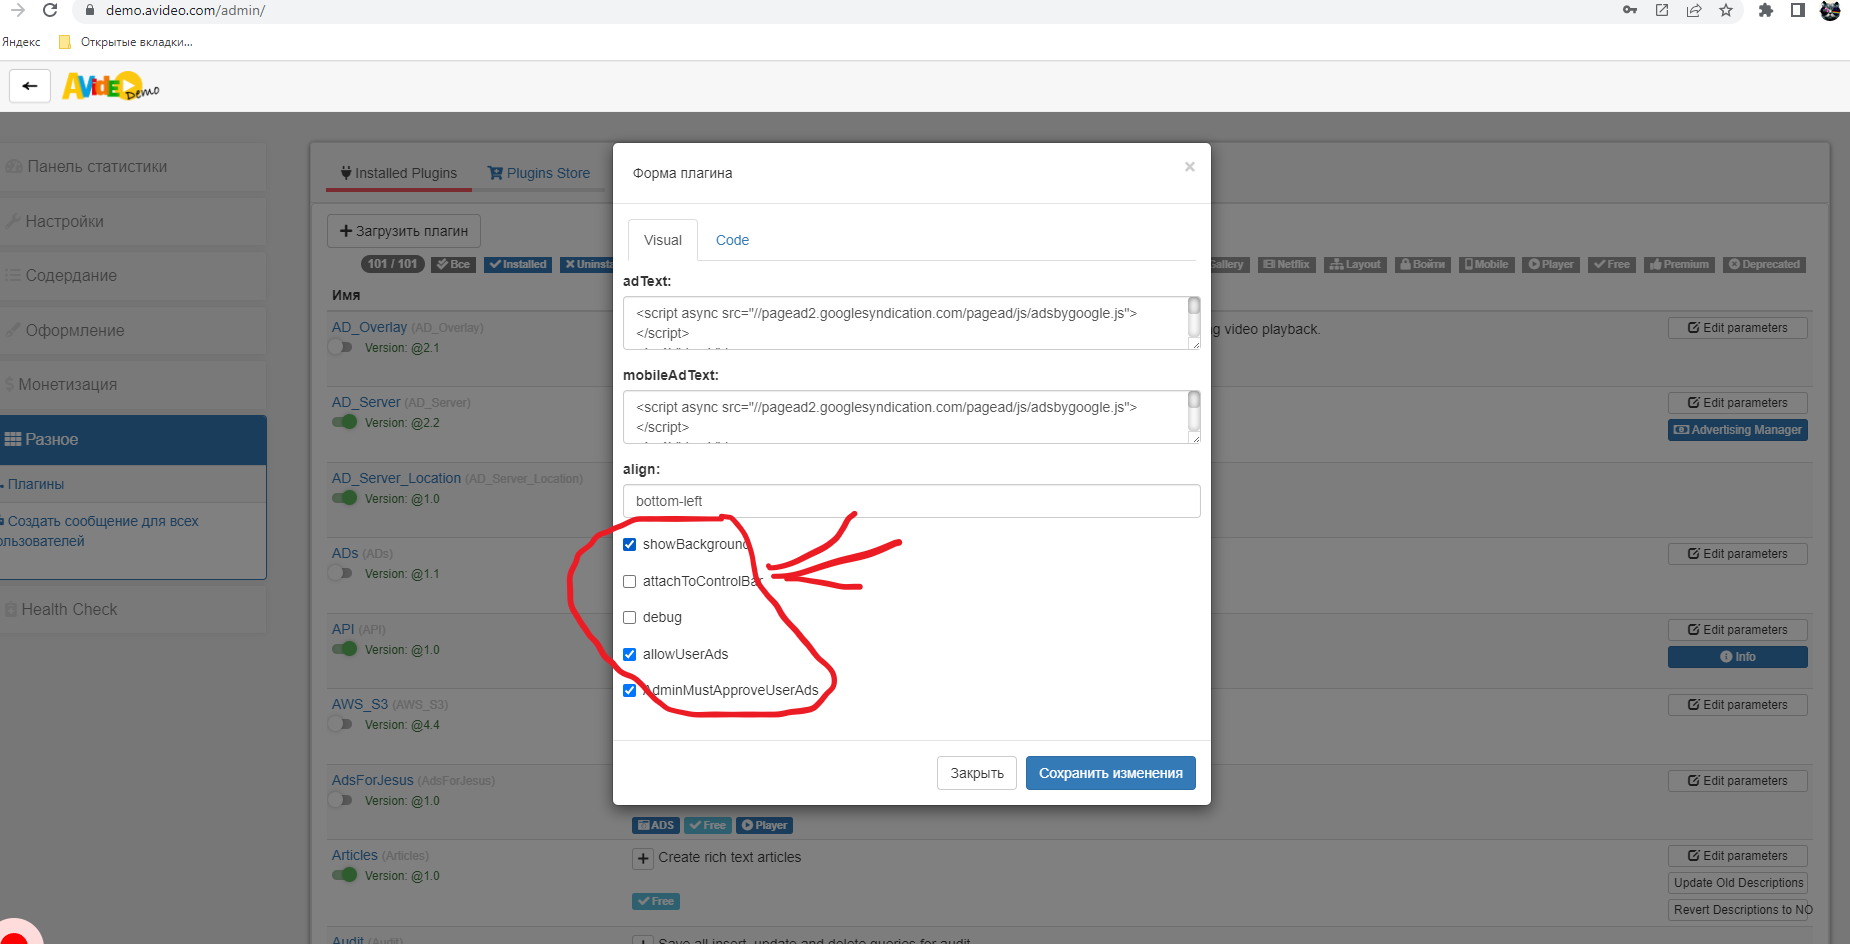Click the share page icon in the address bar
Viewport: 1850px width, 944px height.
tap(1694, 10)
